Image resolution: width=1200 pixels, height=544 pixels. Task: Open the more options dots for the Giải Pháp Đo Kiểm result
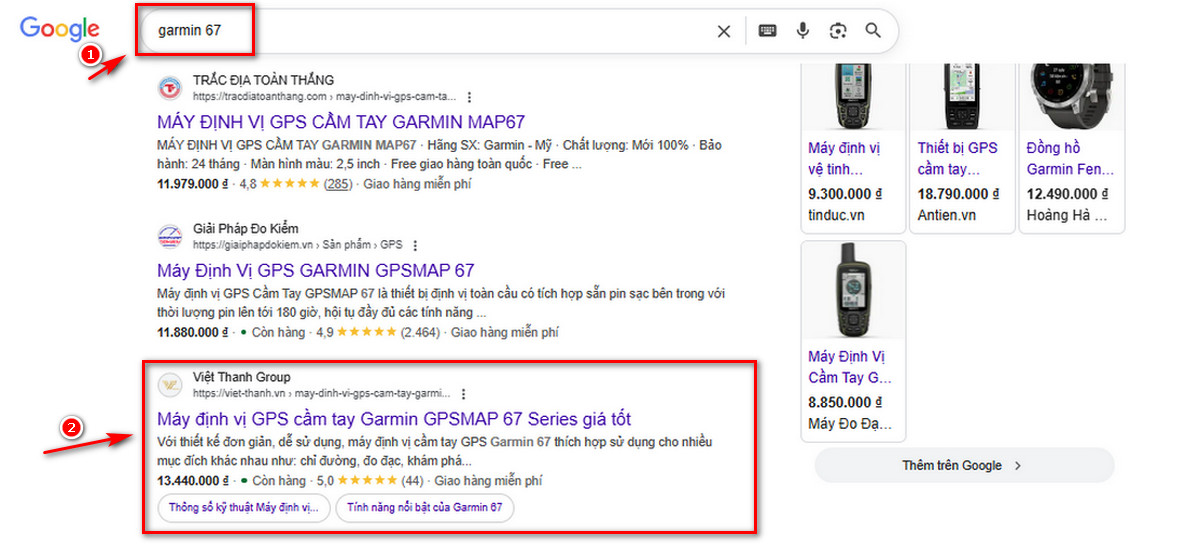tap(416, 245)
